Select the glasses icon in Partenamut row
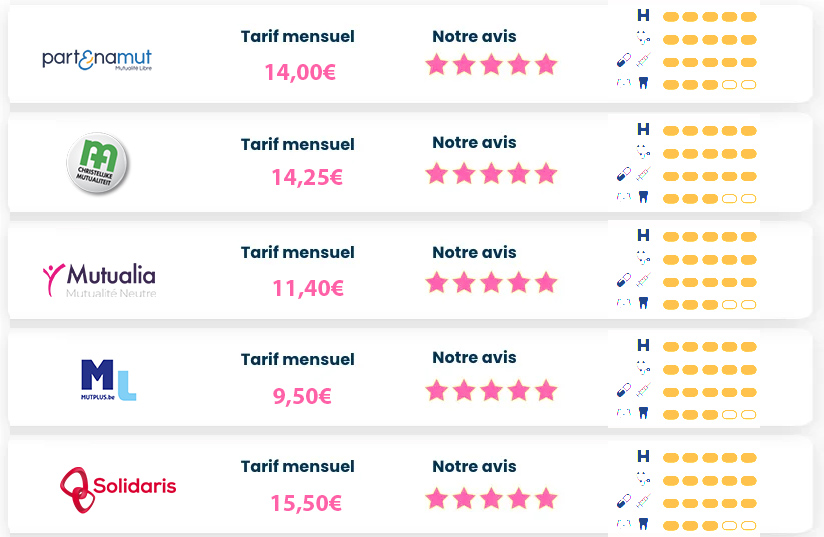The height and width of the screenshot is (537, 824). (x=624, y=82)
